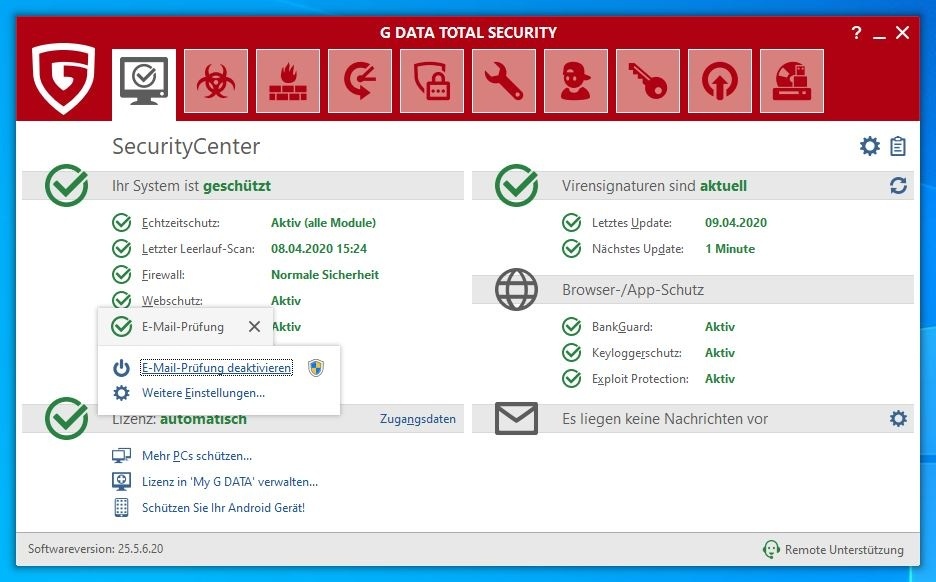Viewport: 936px width, 582px height.
Task: Close the E-Mail-Prüfung popup with the X
Action: point(254,327)
